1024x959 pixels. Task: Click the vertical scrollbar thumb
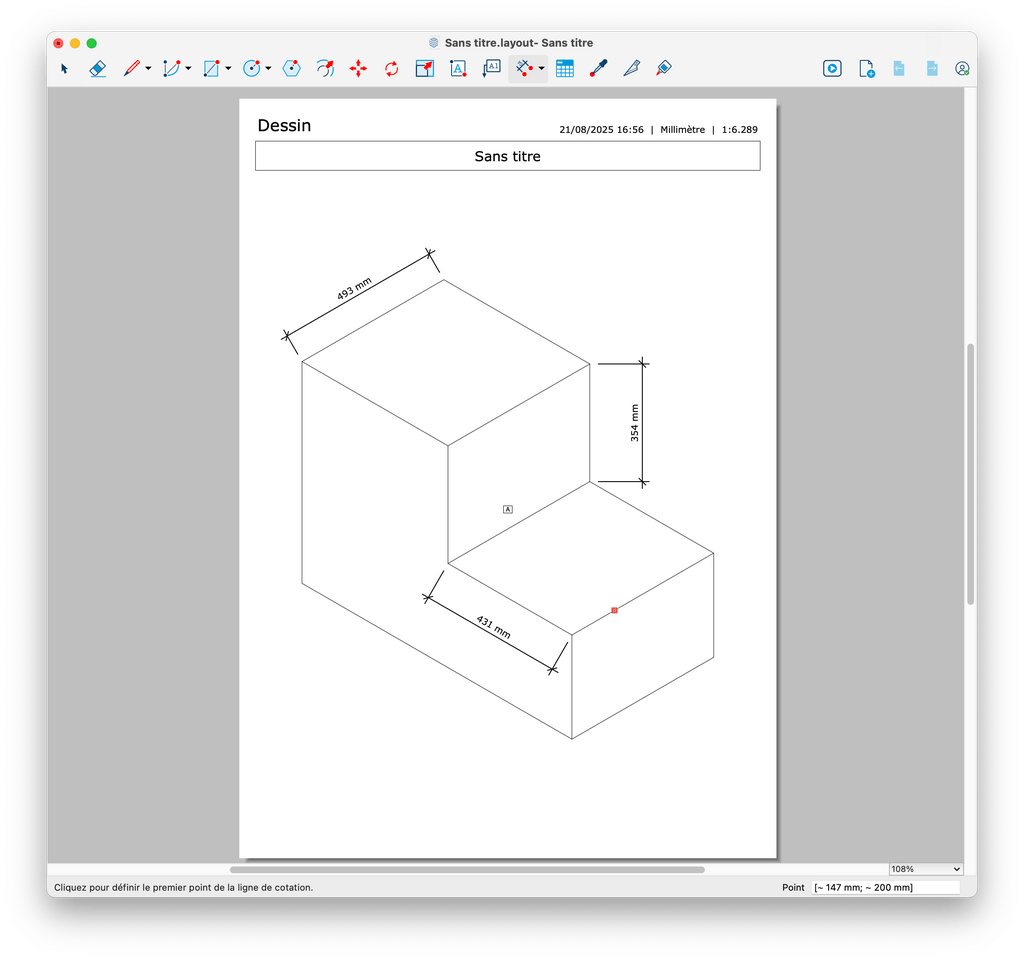coord(970,474)
